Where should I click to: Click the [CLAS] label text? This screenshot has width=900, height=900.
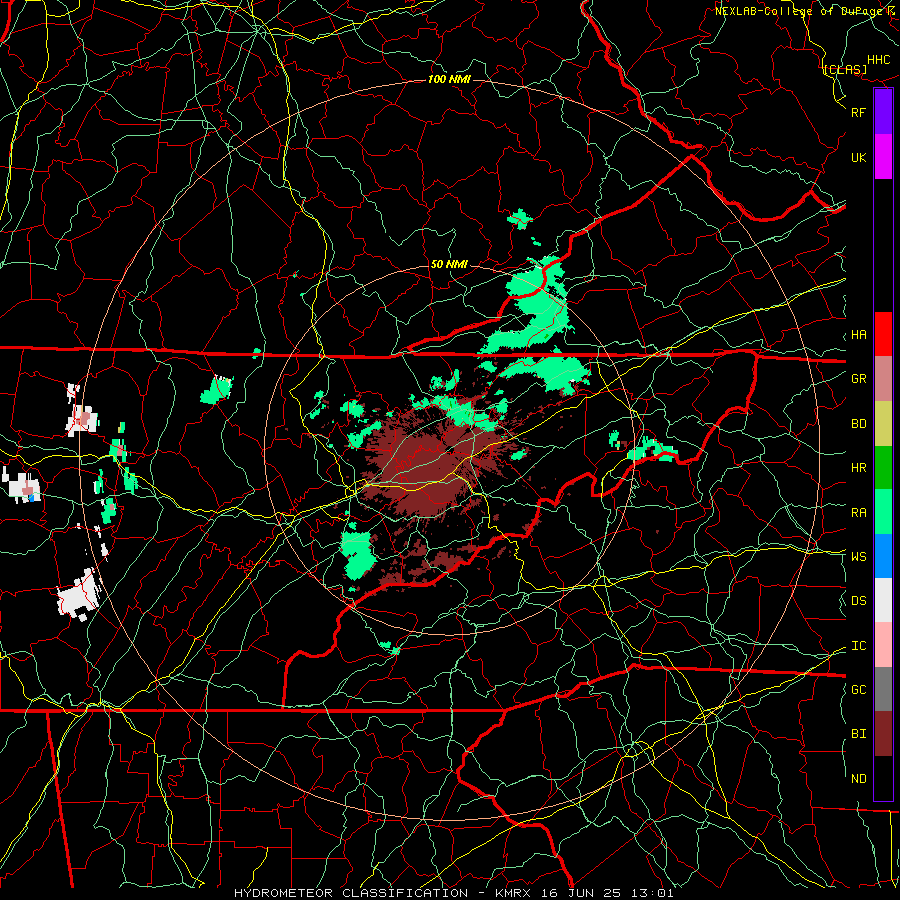coord(845,70)
